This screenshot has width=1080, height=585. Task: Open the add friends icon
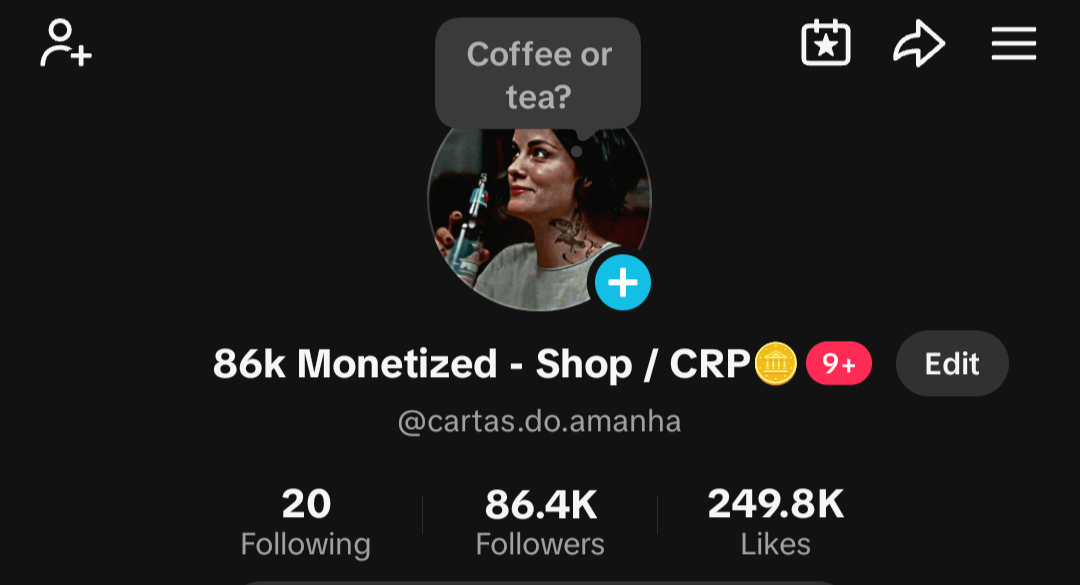65,43
